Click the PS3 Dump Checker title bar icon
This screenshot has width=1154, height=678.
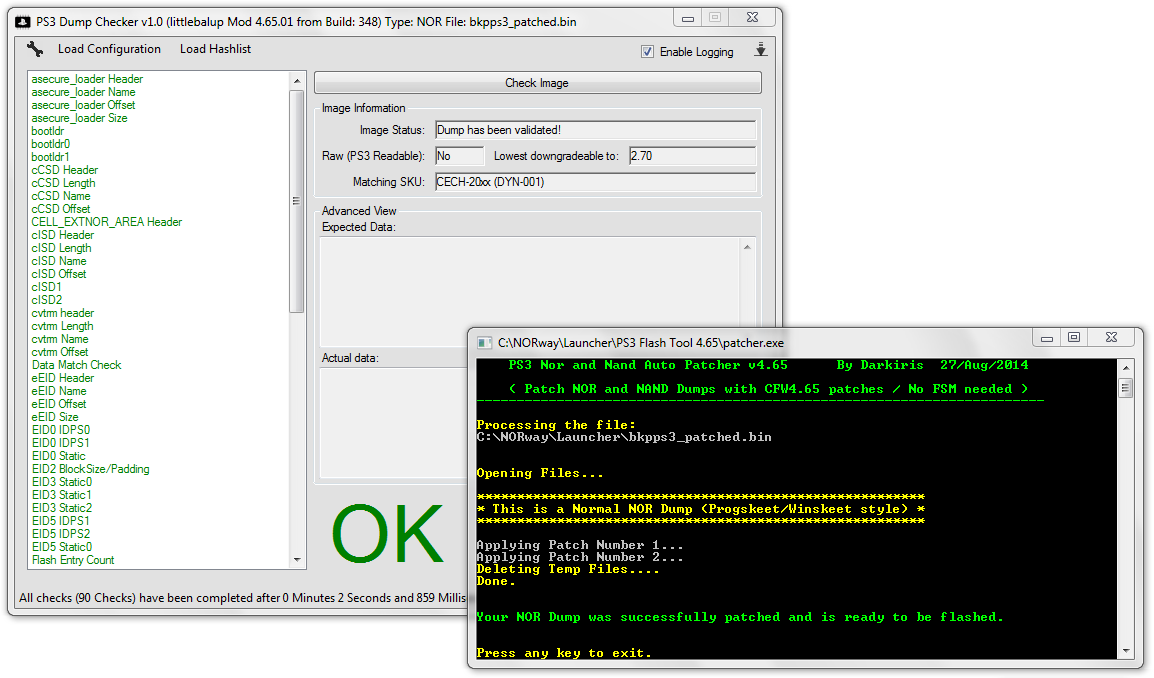tap(23, 21)
